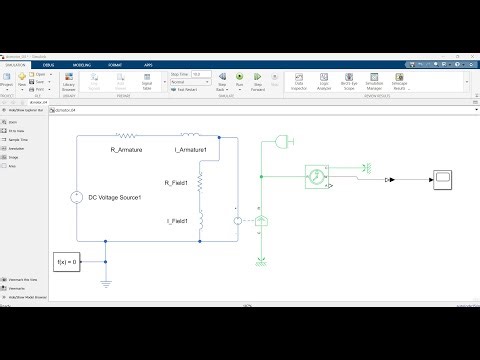
Task: Click the Print button
Action: (37, 89)
